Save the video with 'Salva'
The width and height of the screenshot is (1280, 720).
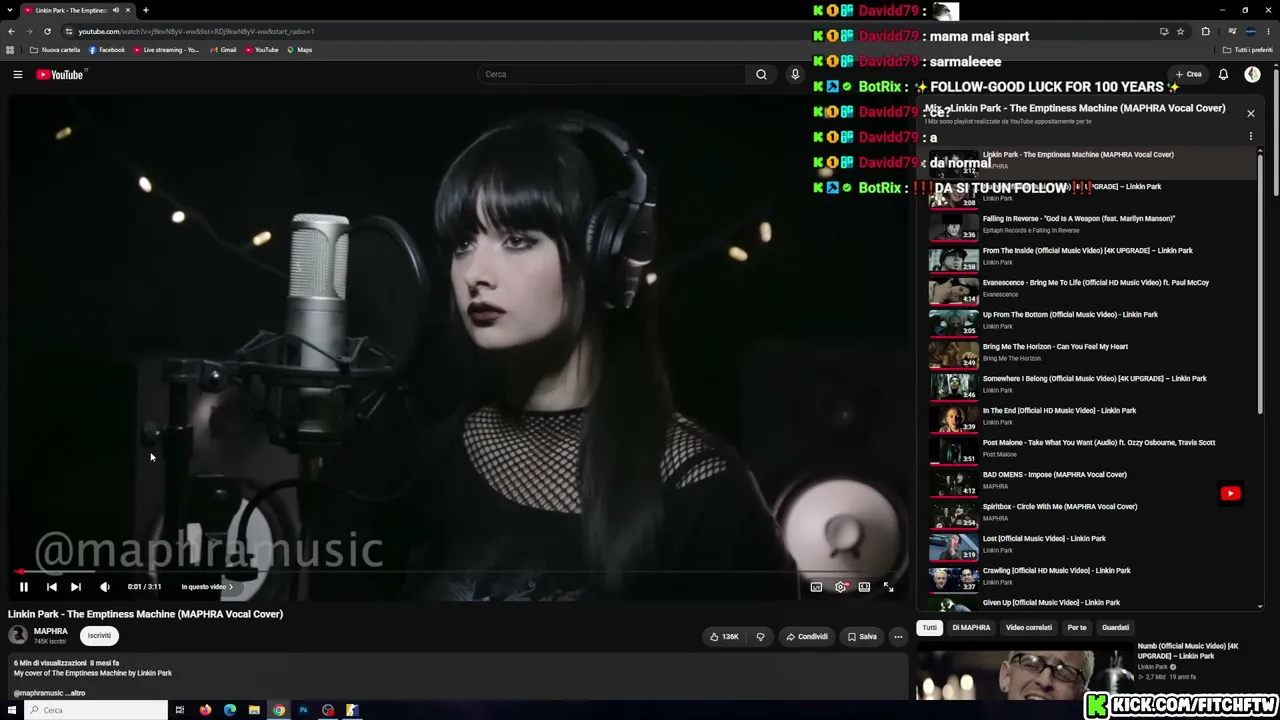pyautogui.click(x=862, y=637)
